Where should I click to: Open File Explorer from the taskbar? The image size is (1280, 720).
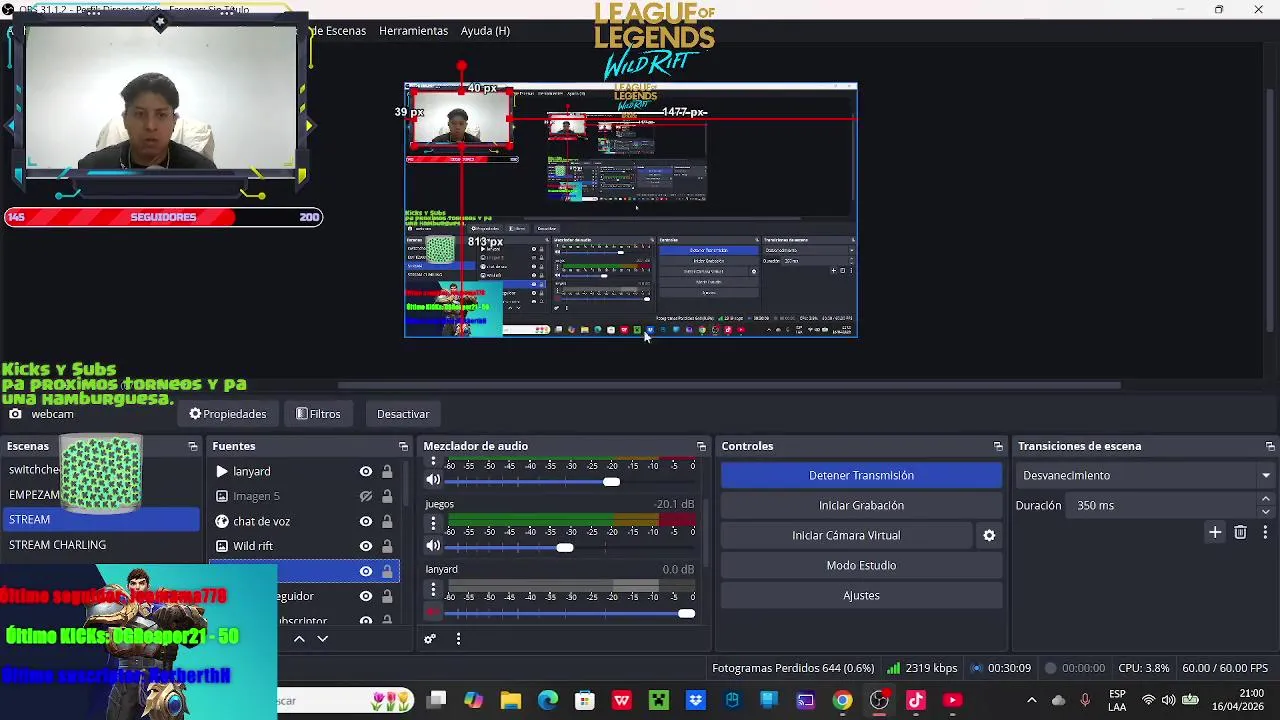point(511,700)
